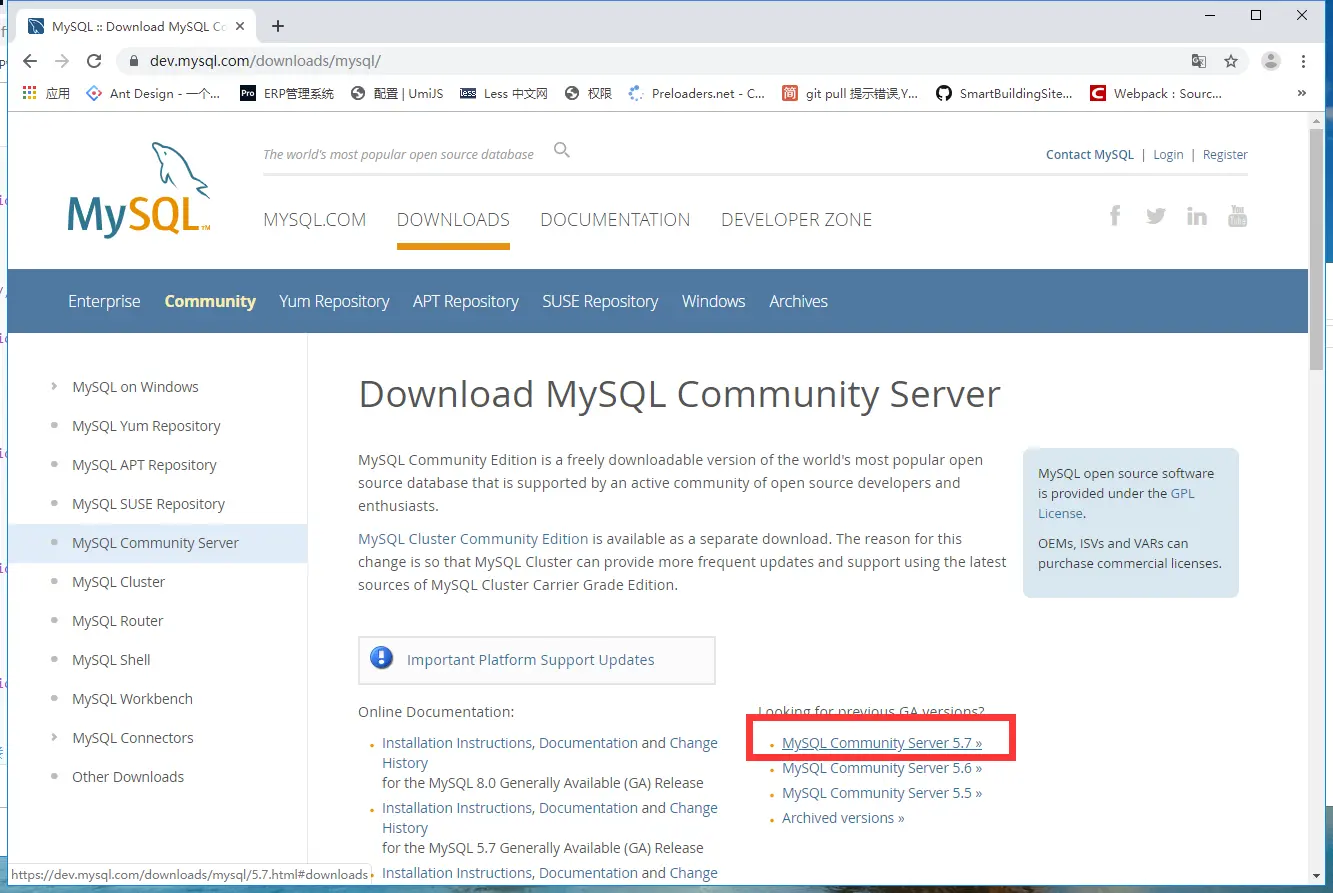This screenshot has height=893, width=1333.
Task: Click the site search magnifier icon
Action: (562, 150)
